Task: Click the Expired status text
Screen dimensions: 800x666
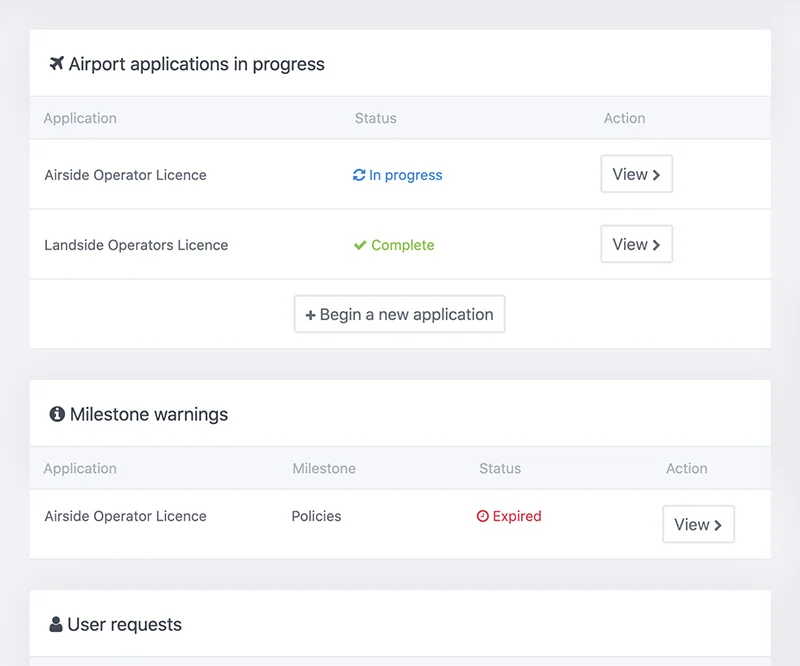Action: click(x=518, y=516)
